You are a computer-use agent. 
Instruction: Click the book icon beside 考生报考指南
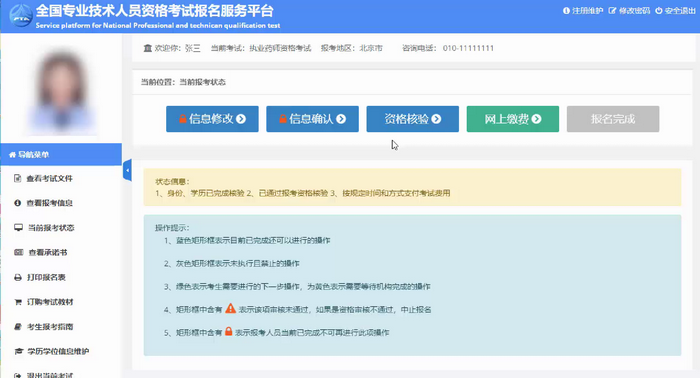point(18,327)
